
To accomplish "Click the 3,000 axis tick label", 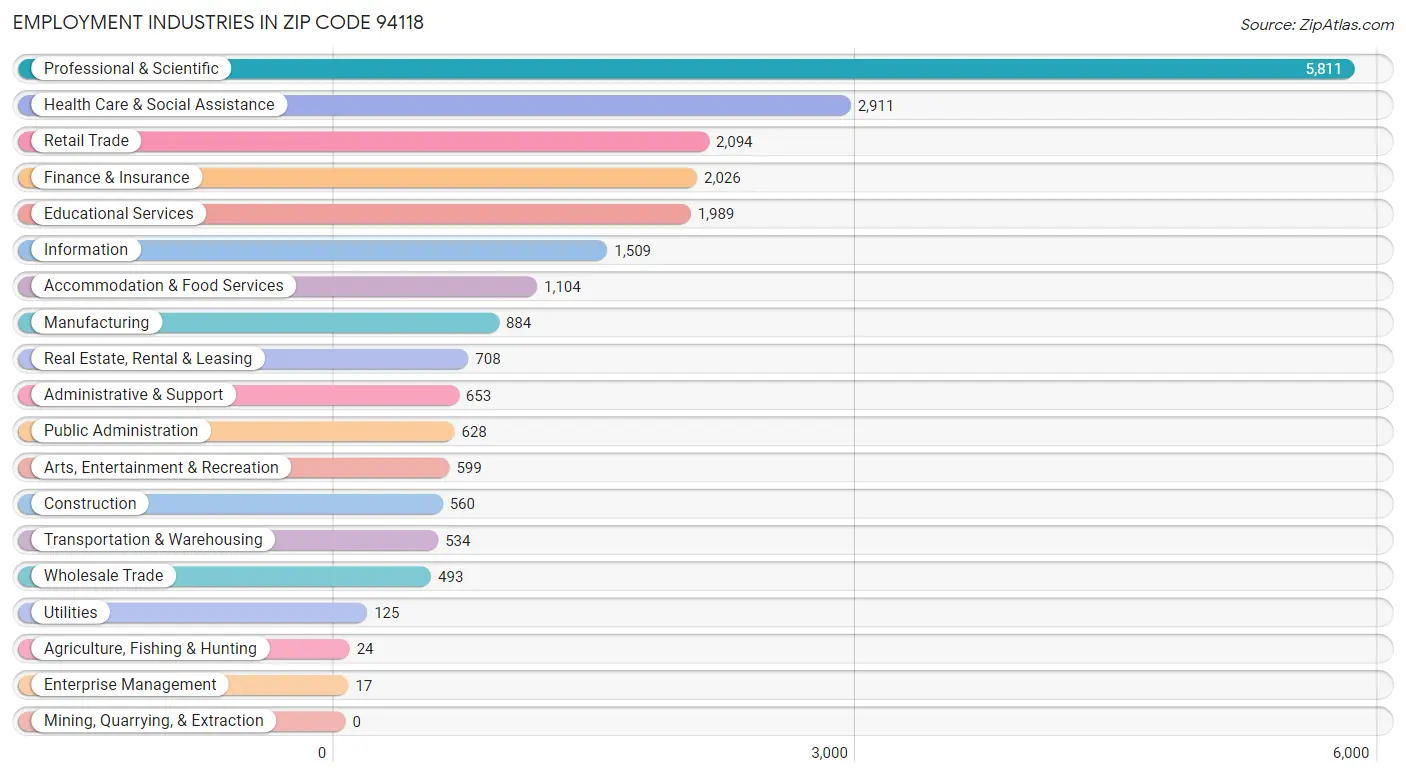I will (x=830, y=754).
